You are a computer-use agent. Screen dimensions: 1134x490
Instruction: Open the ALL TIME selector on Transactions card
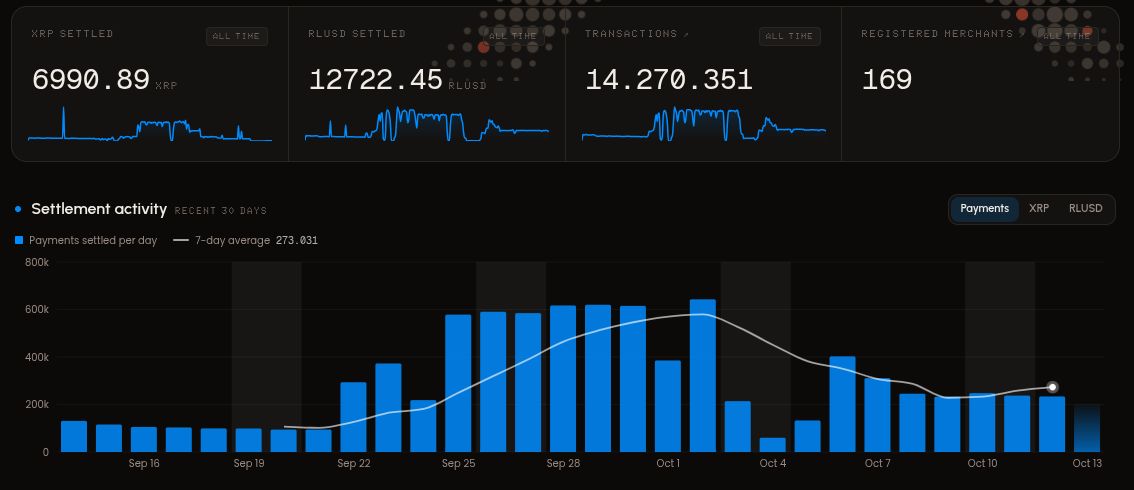click(790, 36)
